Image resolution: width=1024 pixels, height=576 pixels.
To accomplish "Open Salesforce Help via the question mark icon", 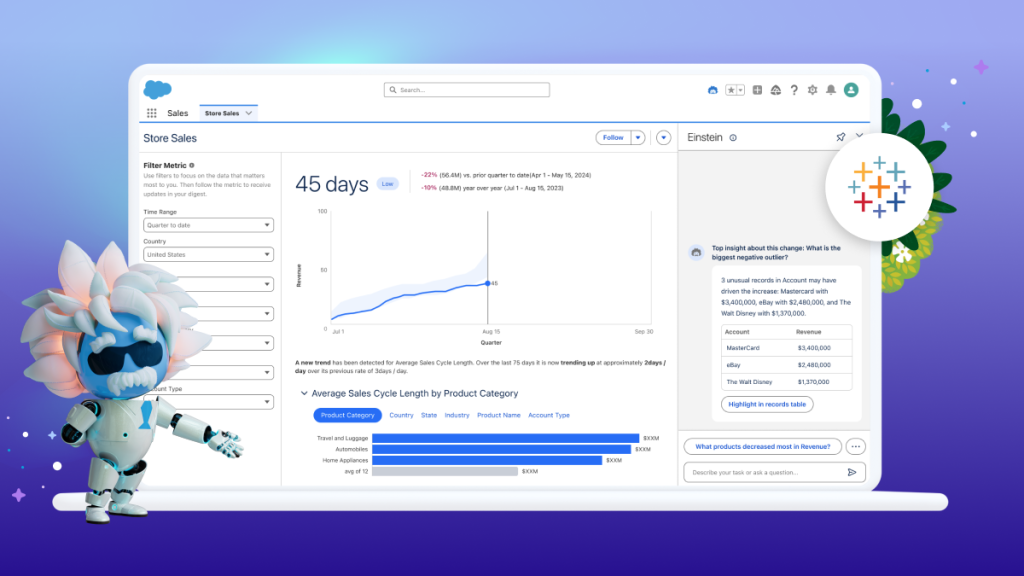I will tap(794, 90).
